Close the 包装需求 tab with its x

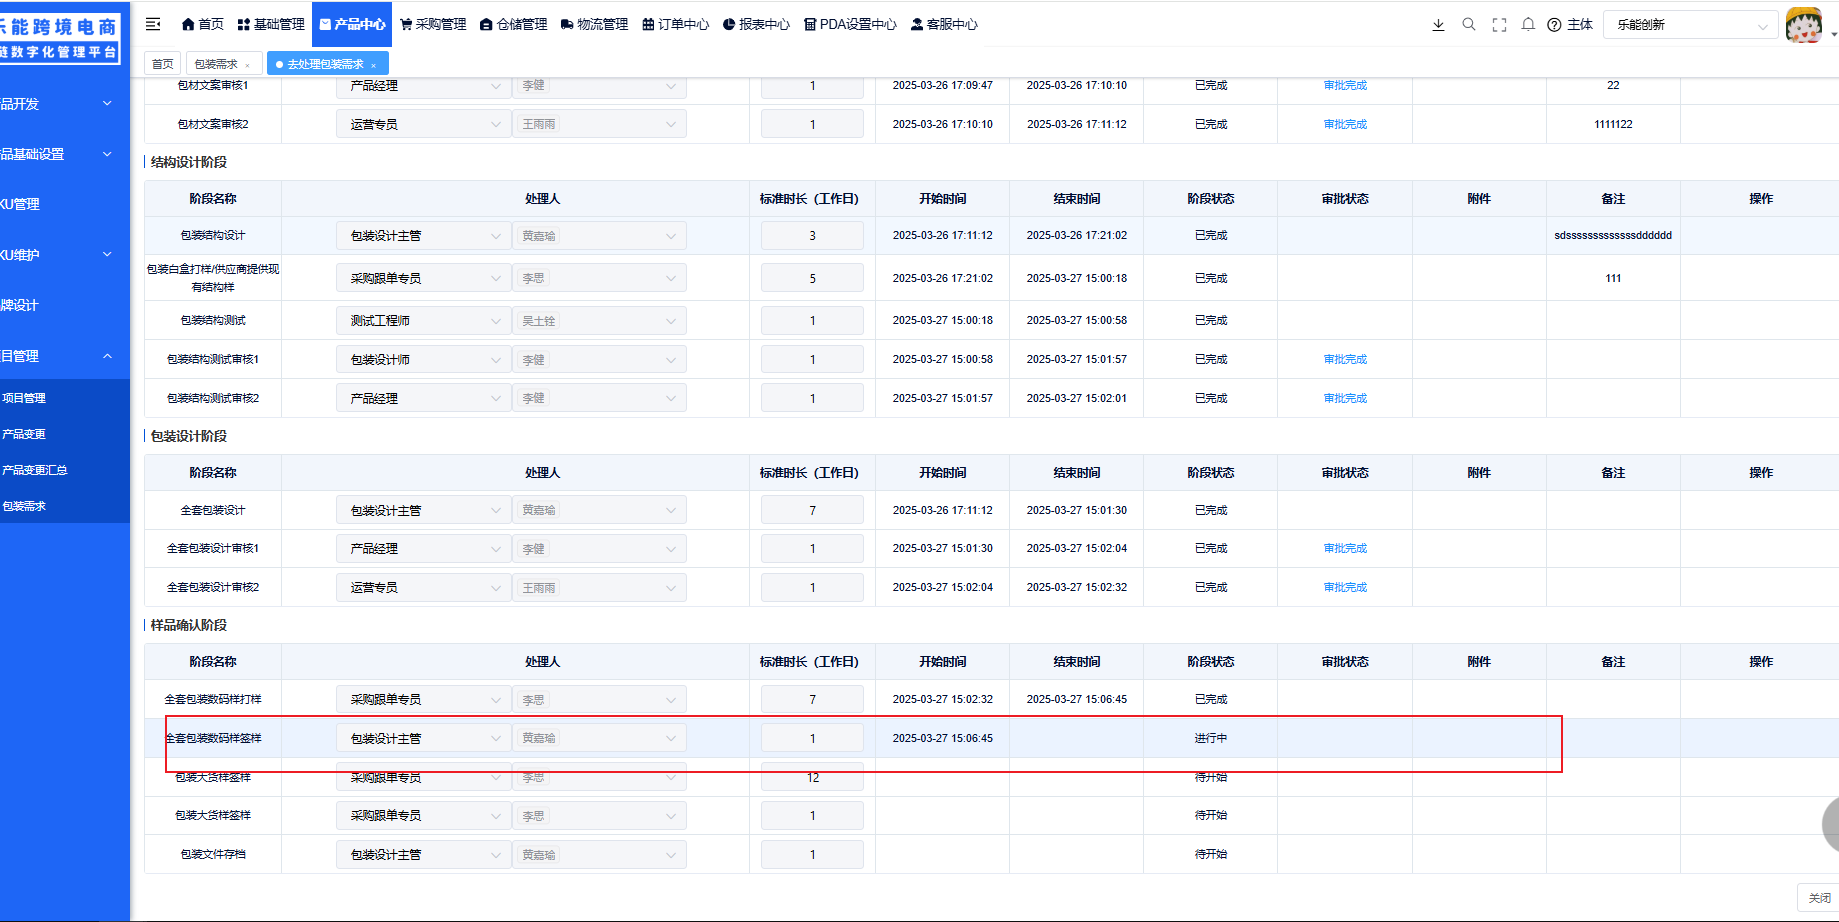pyautogui.click(x=248, y=65)
